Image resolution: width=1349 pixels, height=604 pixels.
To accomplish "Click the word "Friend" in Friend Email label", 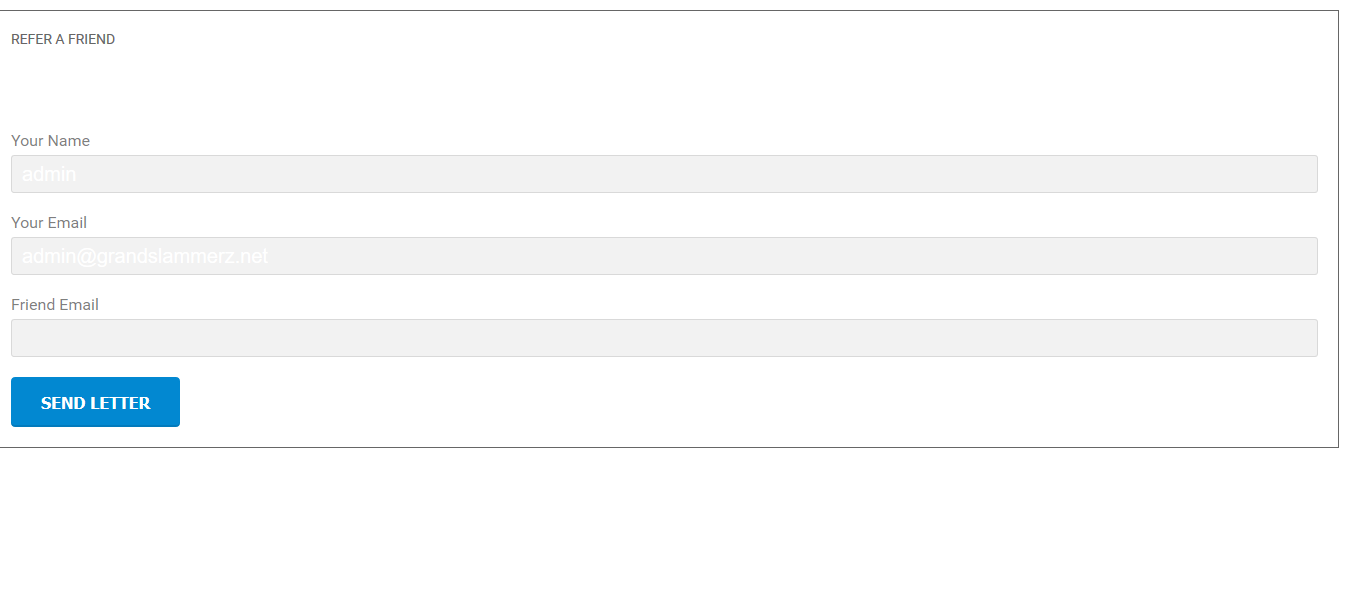I will [x=33, y=305].
